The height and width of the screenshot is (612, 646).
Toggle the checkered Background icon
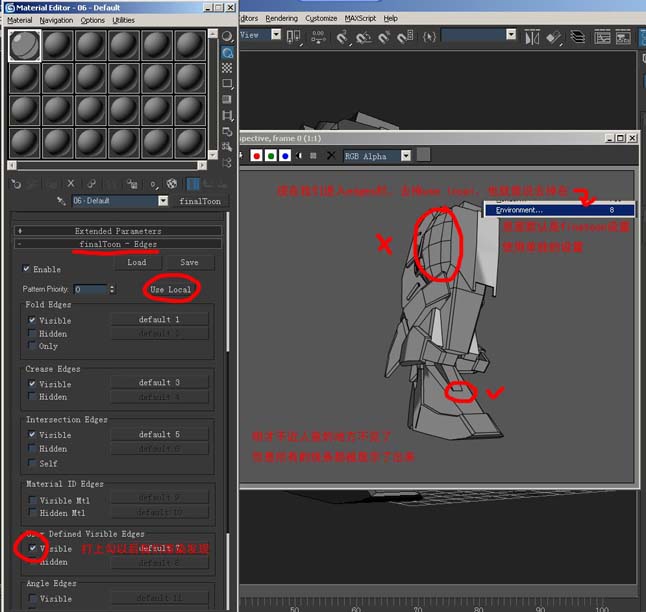point(227,68)
